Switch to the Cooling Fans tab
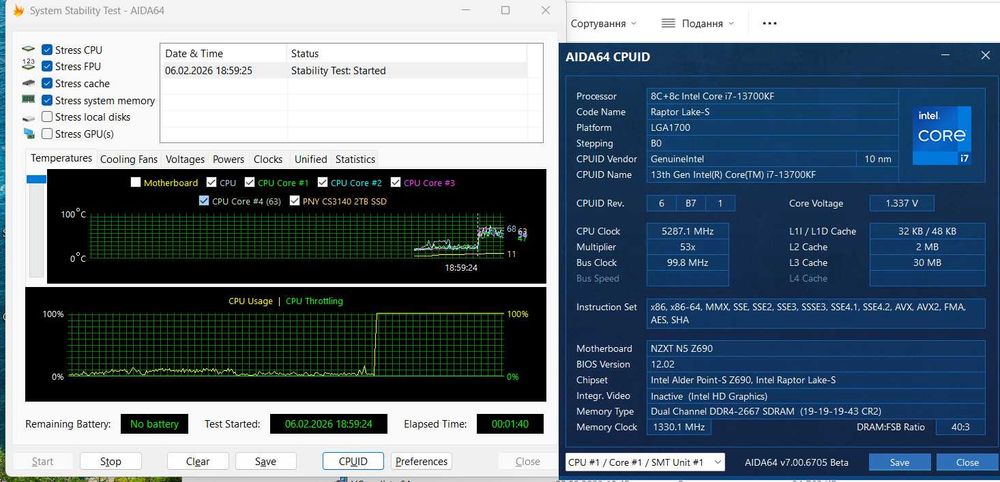Viewport: 1000px width, 482px height. tap(128, 159)
